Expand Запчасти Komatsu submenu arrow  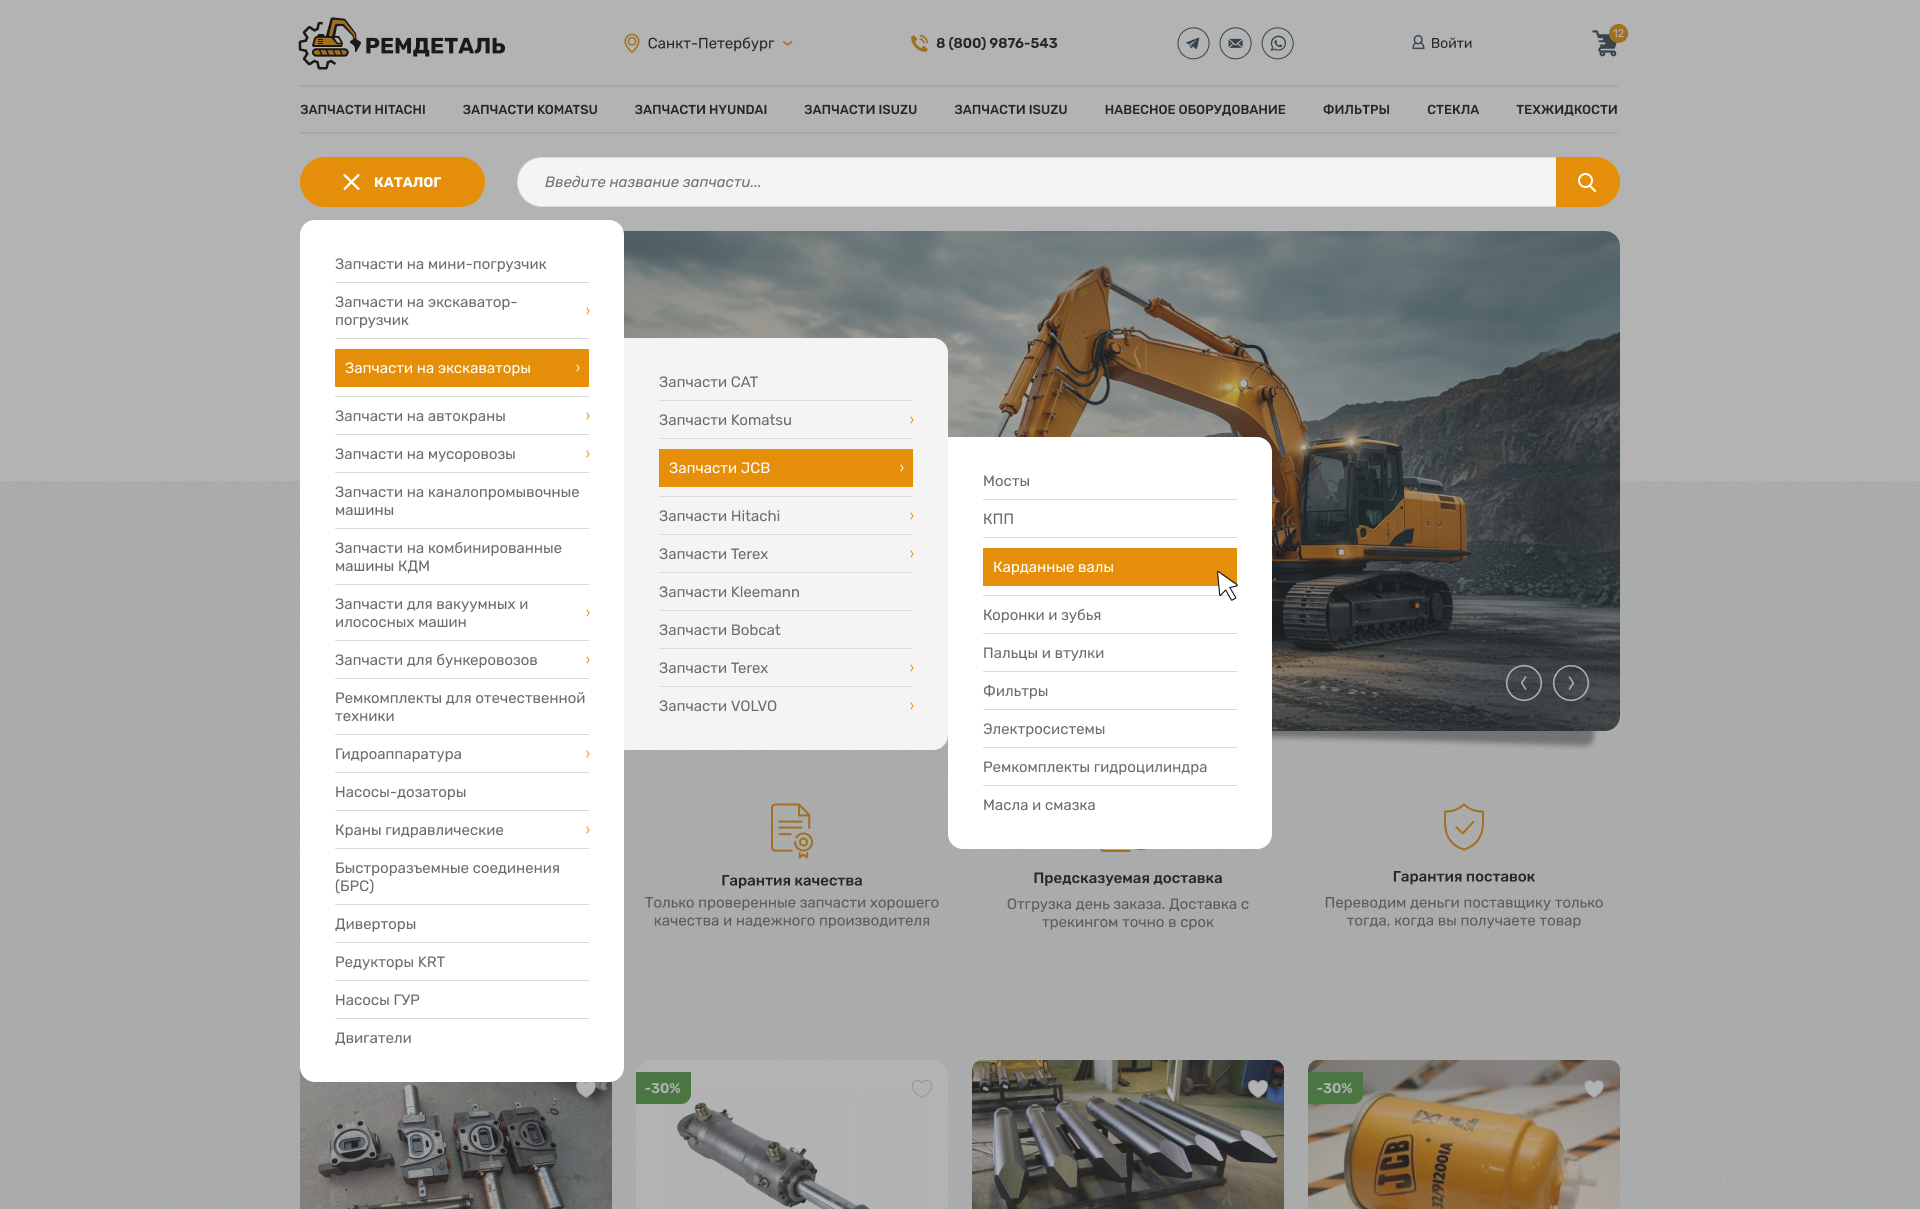pos(911,420)
